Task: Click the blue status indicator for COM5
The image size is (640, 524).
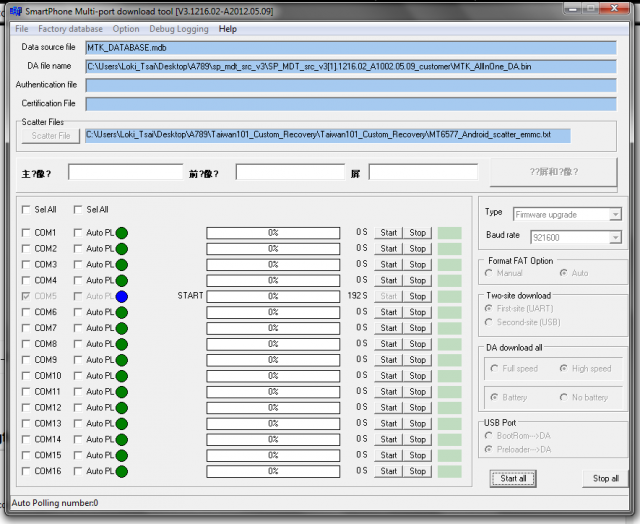Action: (x=122, y=297)
